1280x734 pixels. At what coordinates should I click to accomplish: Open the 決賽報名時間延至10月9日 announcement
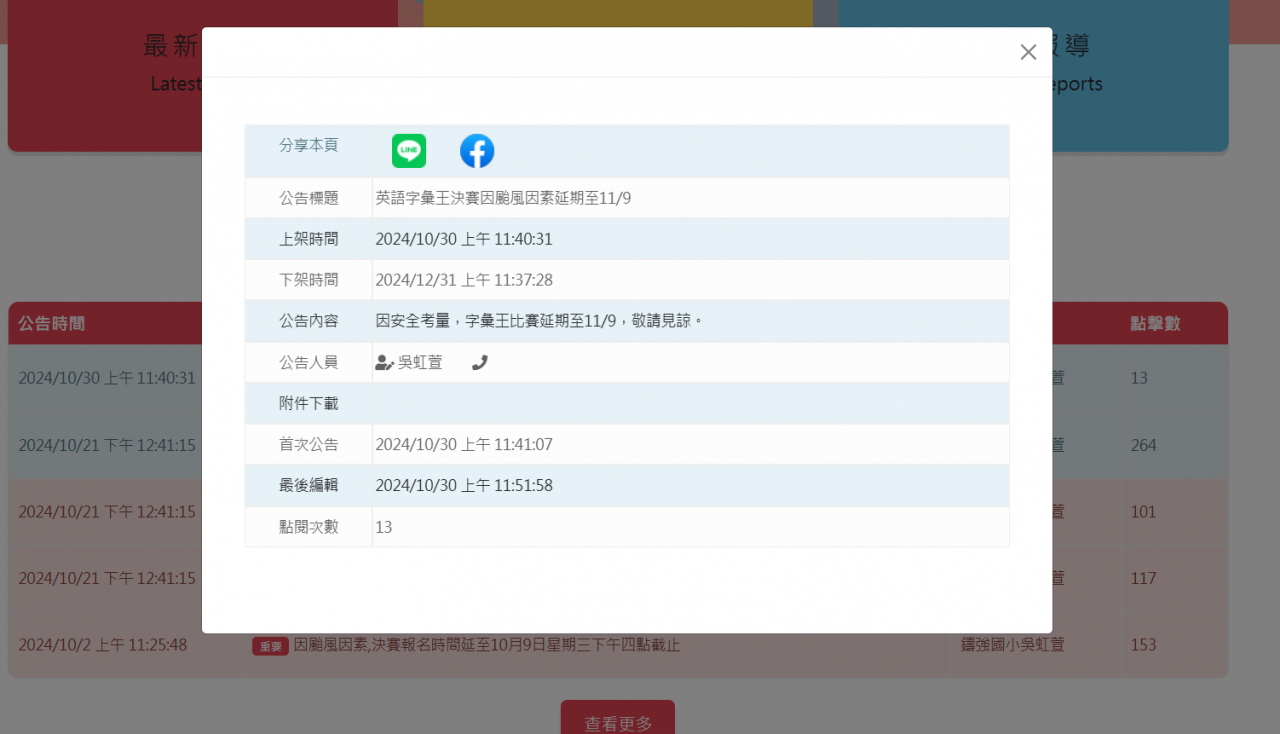[x=486, y=645]
